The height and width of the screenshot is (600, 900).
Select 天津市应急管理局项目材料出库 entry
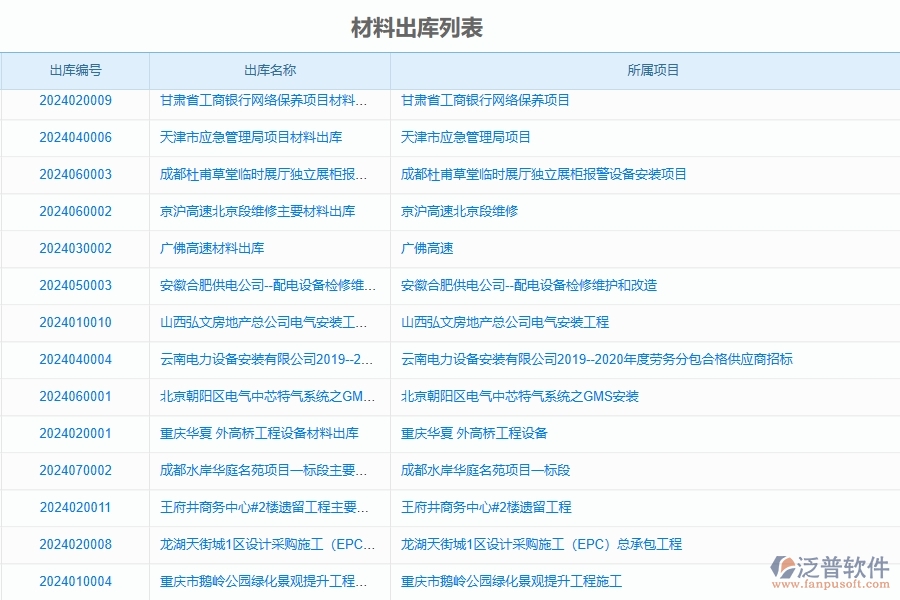pyautogui.click(x=249, y=137)
